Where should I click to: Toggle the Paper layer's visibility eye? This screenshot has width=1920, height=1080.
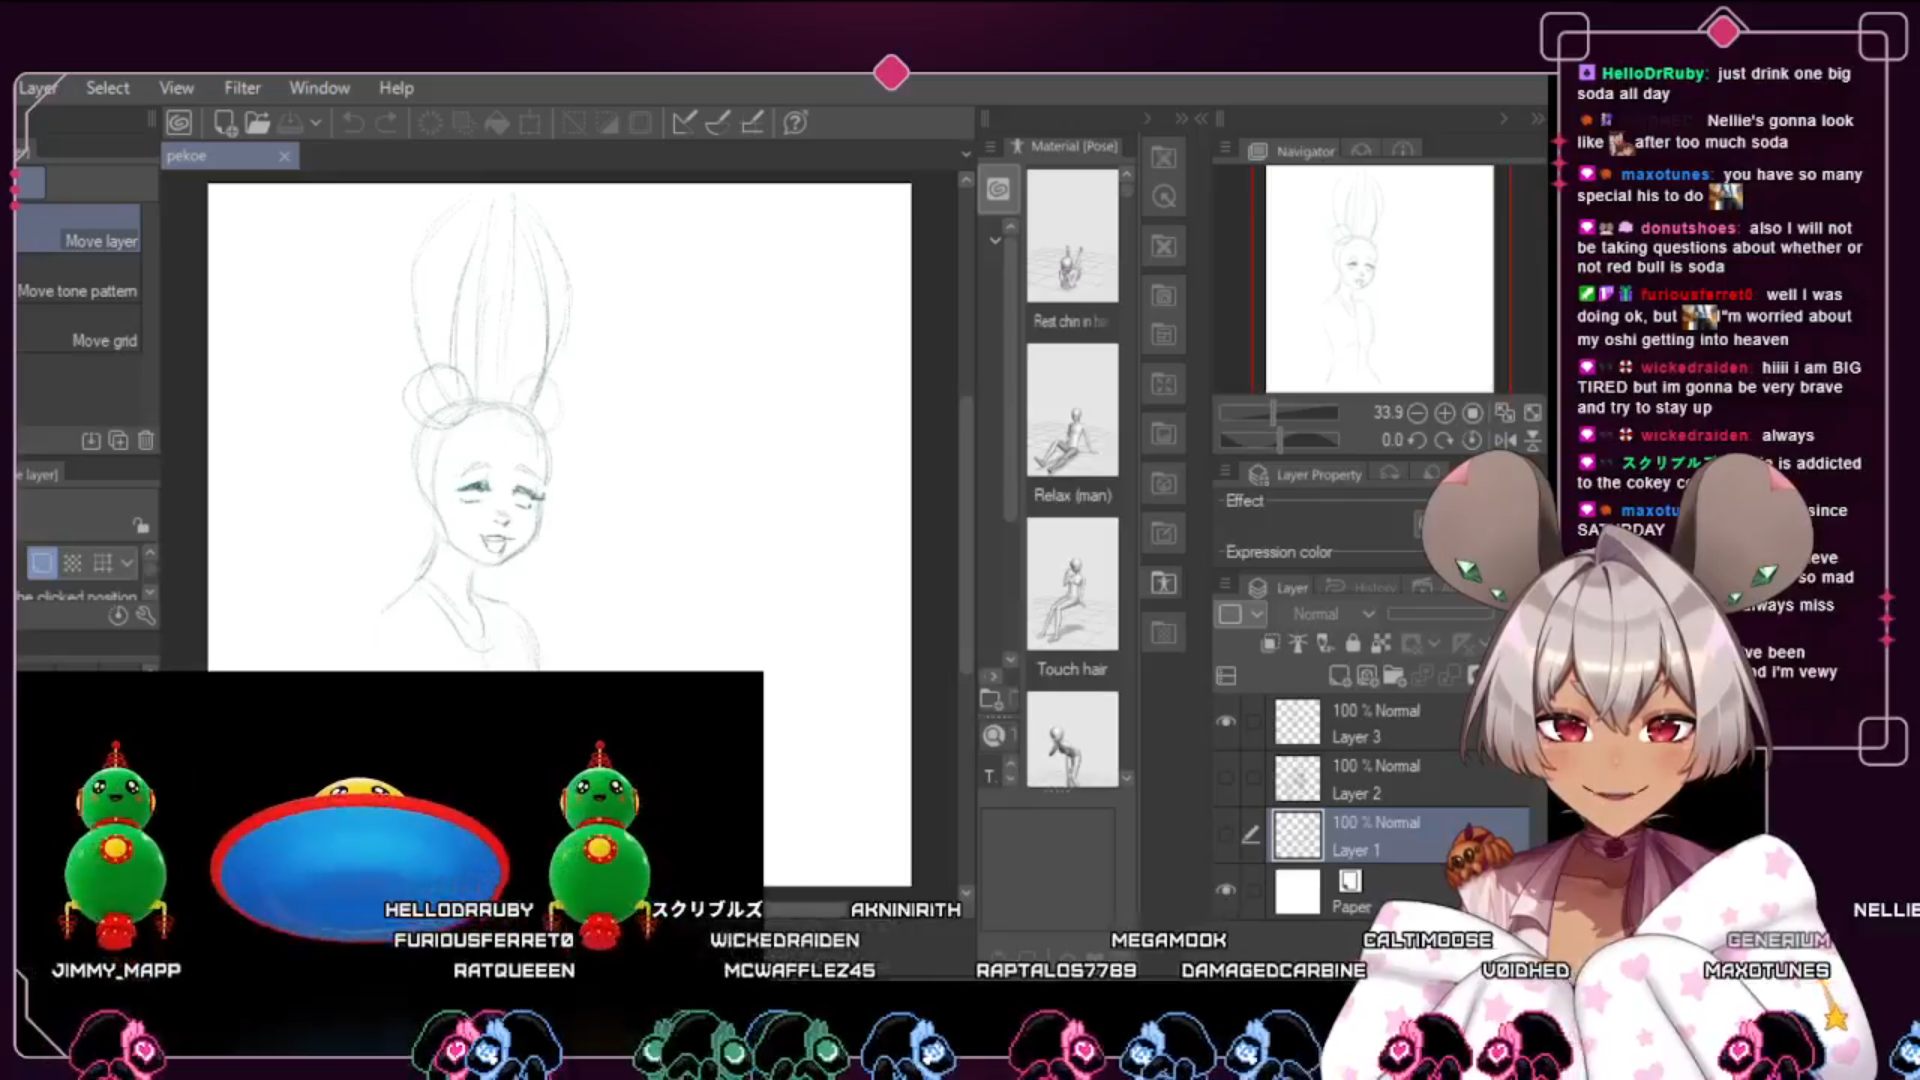(1226, 890)
